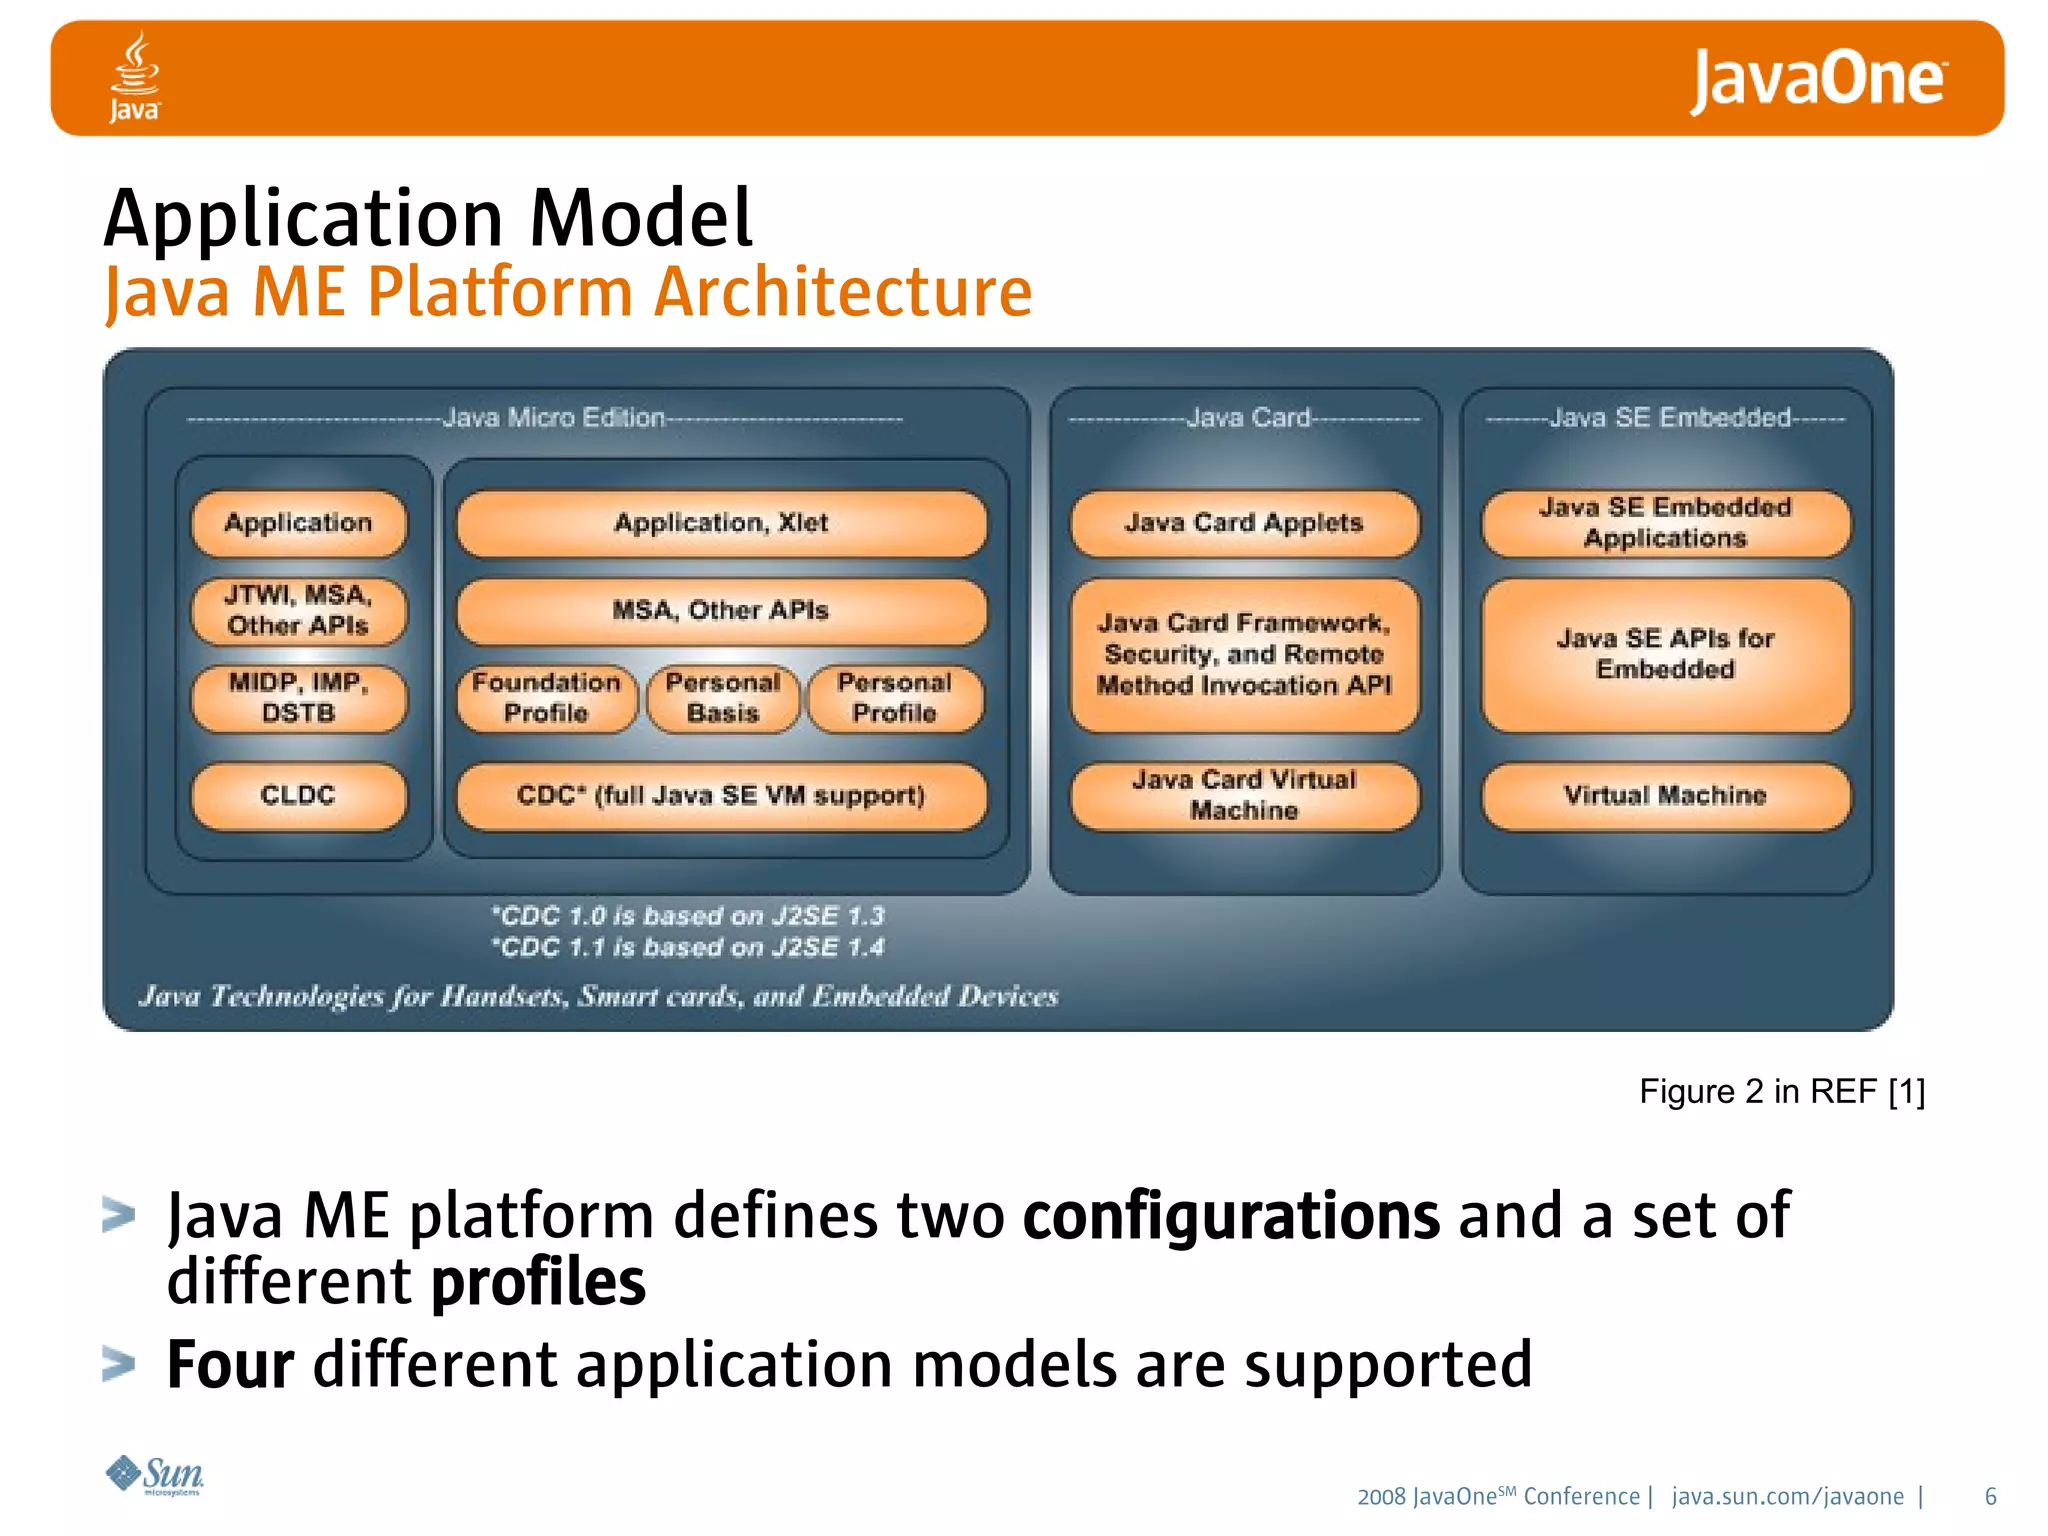Click the bold word 'profiles'
The width and height of the screenshot is (2048, 1536).
point(538,1283)
